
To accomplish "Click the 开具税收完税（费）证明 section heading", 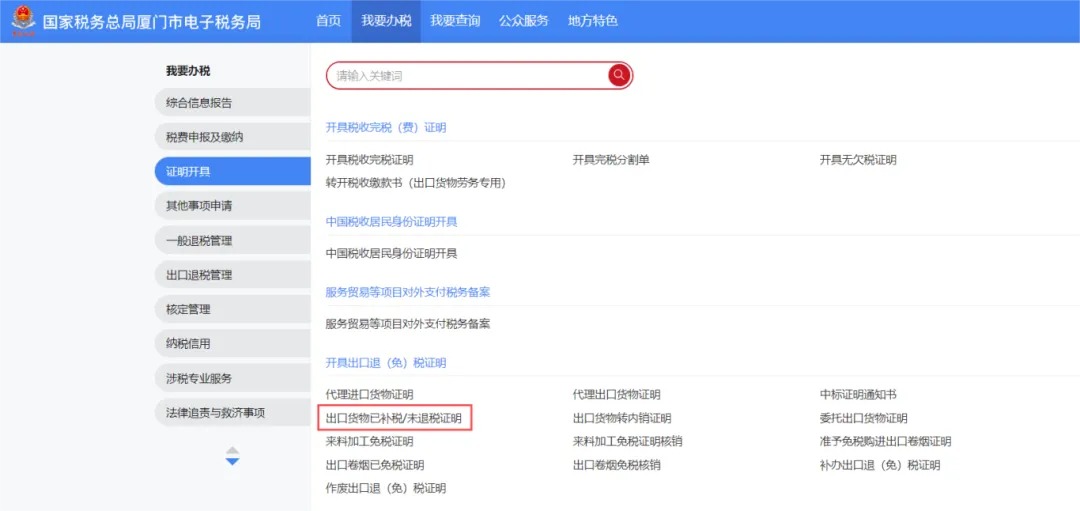I will pyautogui.click(x=386, y=127).
